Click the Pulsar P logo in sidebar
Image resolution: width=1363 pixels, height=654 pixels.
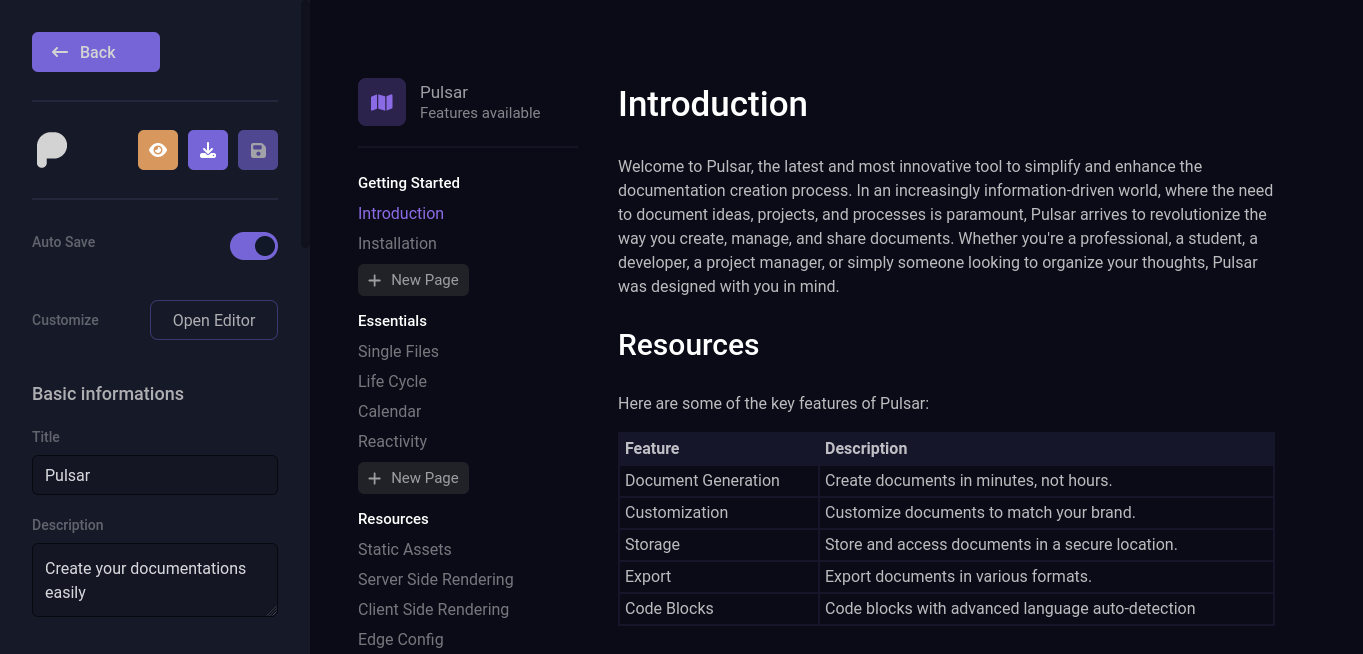[52, 150]
